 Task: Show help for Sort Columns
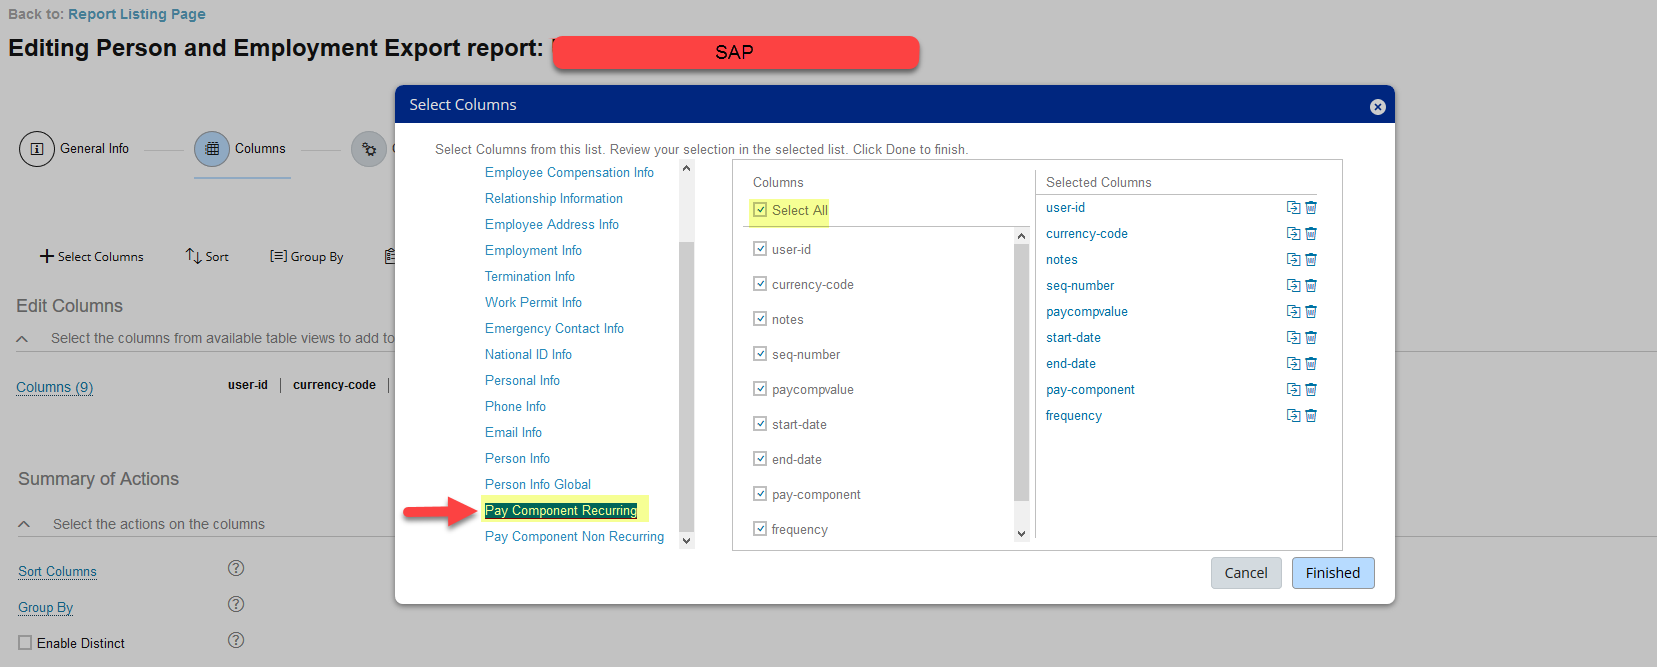[236, 568]
